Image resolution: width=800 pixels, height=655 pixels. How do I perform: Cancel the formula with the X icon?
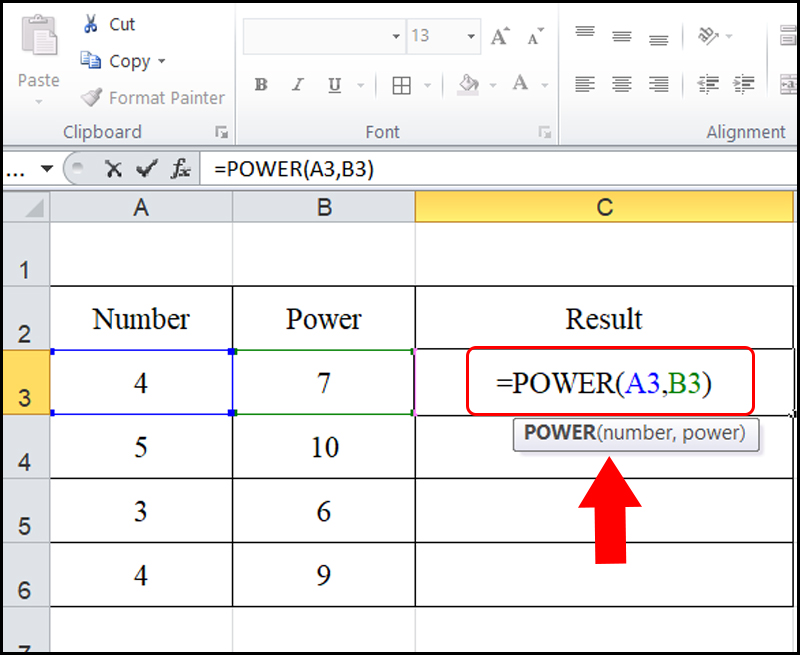pyautogui.click(x=113, y=168)
